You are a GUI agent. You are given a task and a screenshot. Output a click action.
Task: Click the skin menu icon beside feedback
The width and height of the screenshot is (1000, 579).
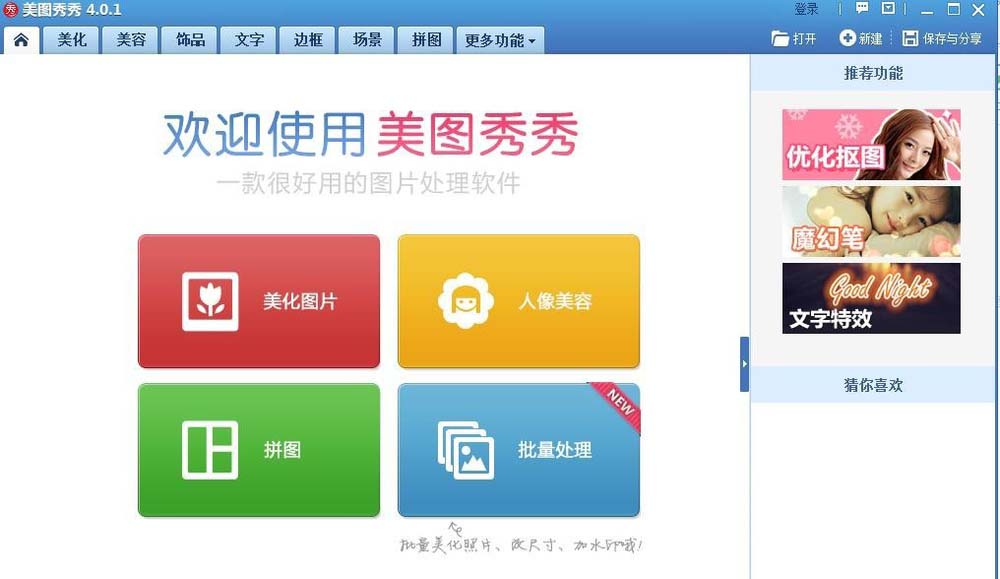pyautogui.click(x=888, y=8)
